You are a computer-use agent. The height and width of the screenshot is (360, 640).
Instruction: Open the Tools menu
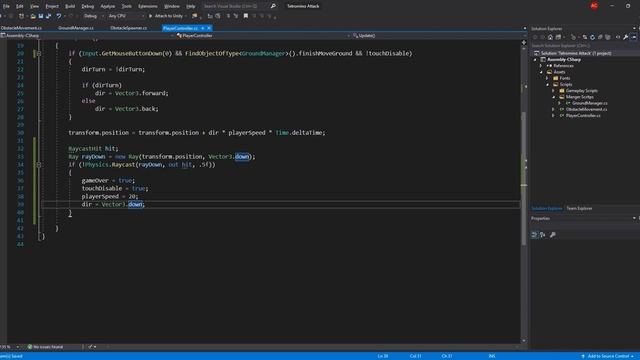point(127,6)
